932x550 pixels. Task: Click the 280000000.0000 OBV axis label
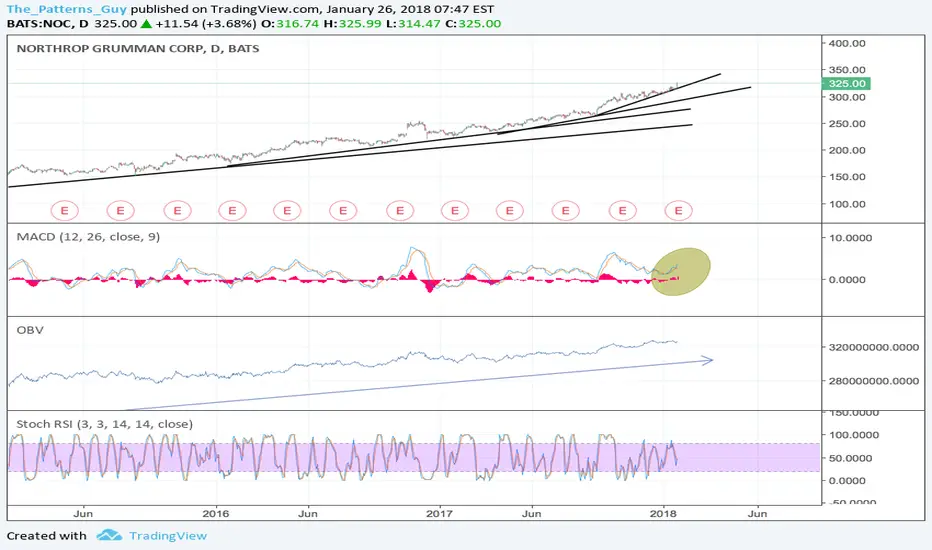click(874, 381)
